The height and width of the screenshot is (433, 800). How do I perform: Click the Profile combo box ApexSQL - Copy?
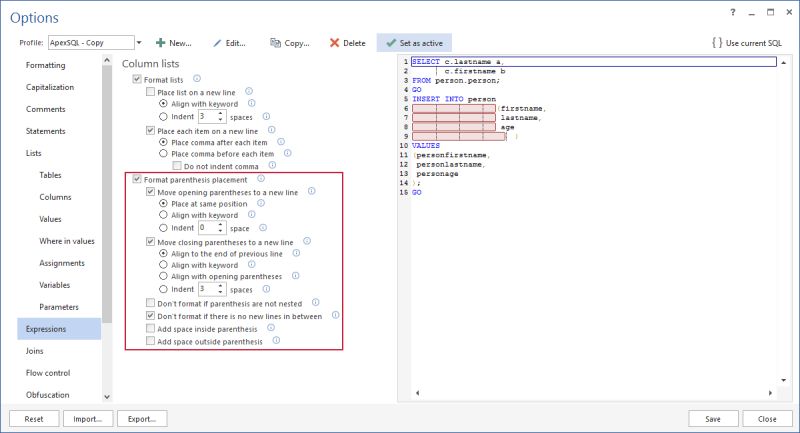[91, 43]
